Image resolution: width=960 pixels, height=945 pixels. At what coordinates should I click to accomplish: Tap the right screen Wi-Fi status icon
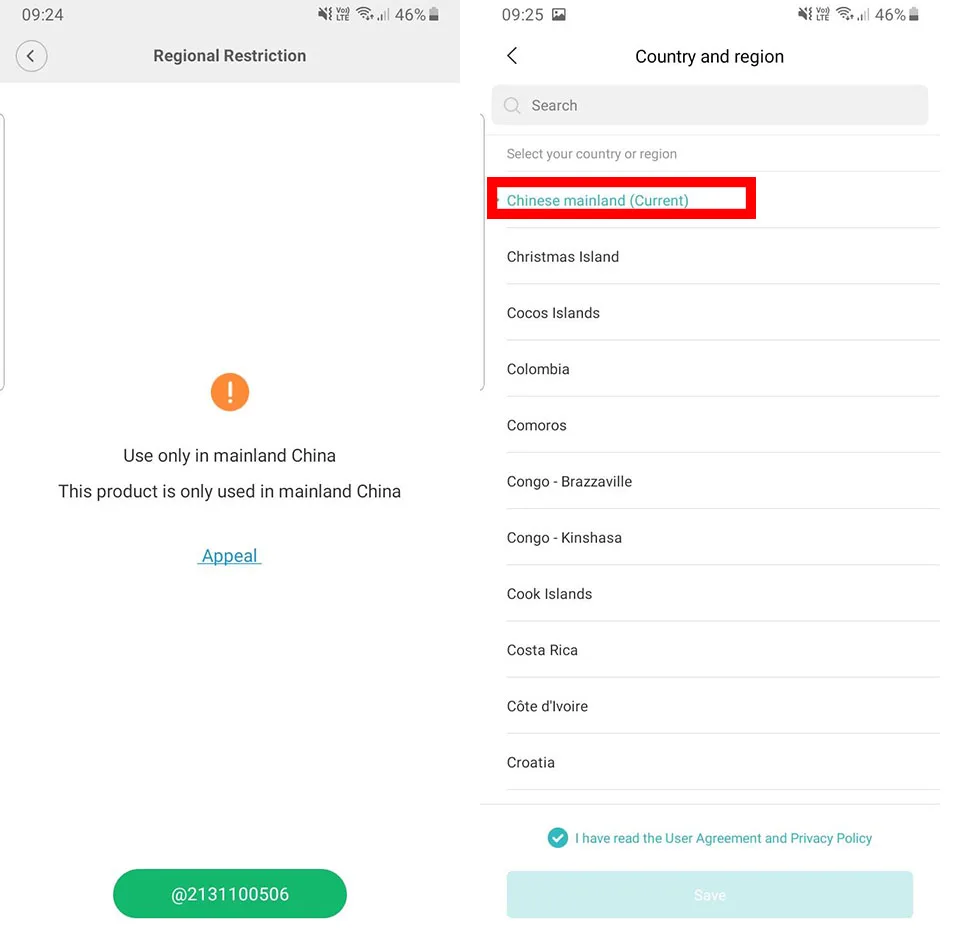(x=845, y=14)
